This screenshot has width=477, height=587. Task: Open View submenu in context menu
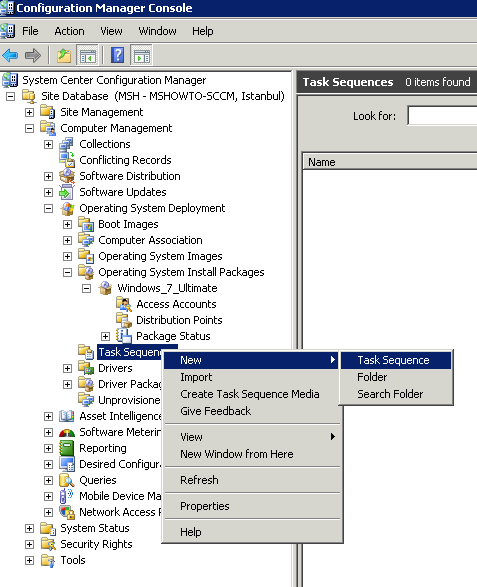click(252, 437)
